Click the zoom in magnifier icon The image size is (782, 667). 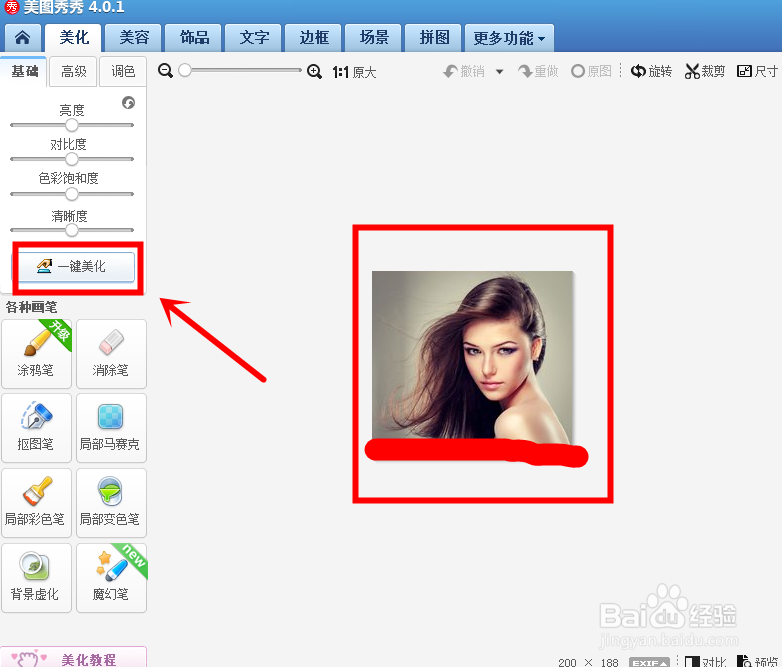coord(314,71)
